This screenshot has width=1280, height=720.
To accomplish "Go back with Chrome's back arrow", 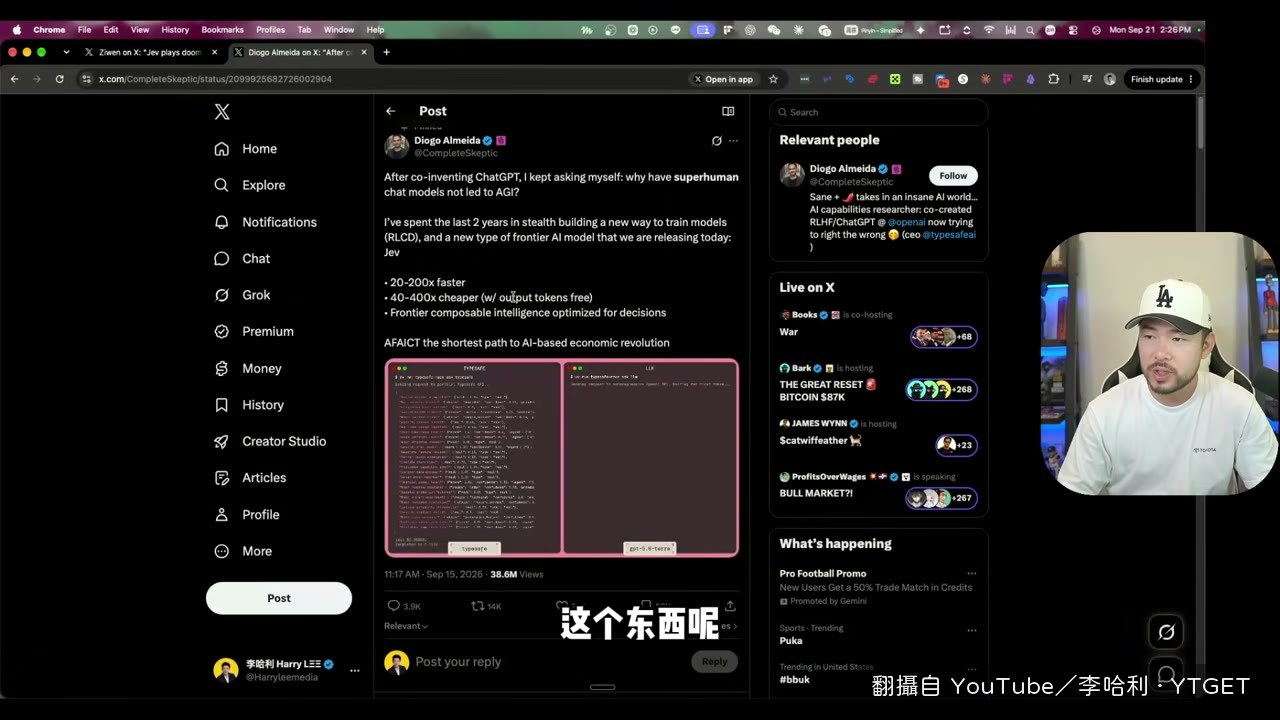I will (x=14, y=79).
